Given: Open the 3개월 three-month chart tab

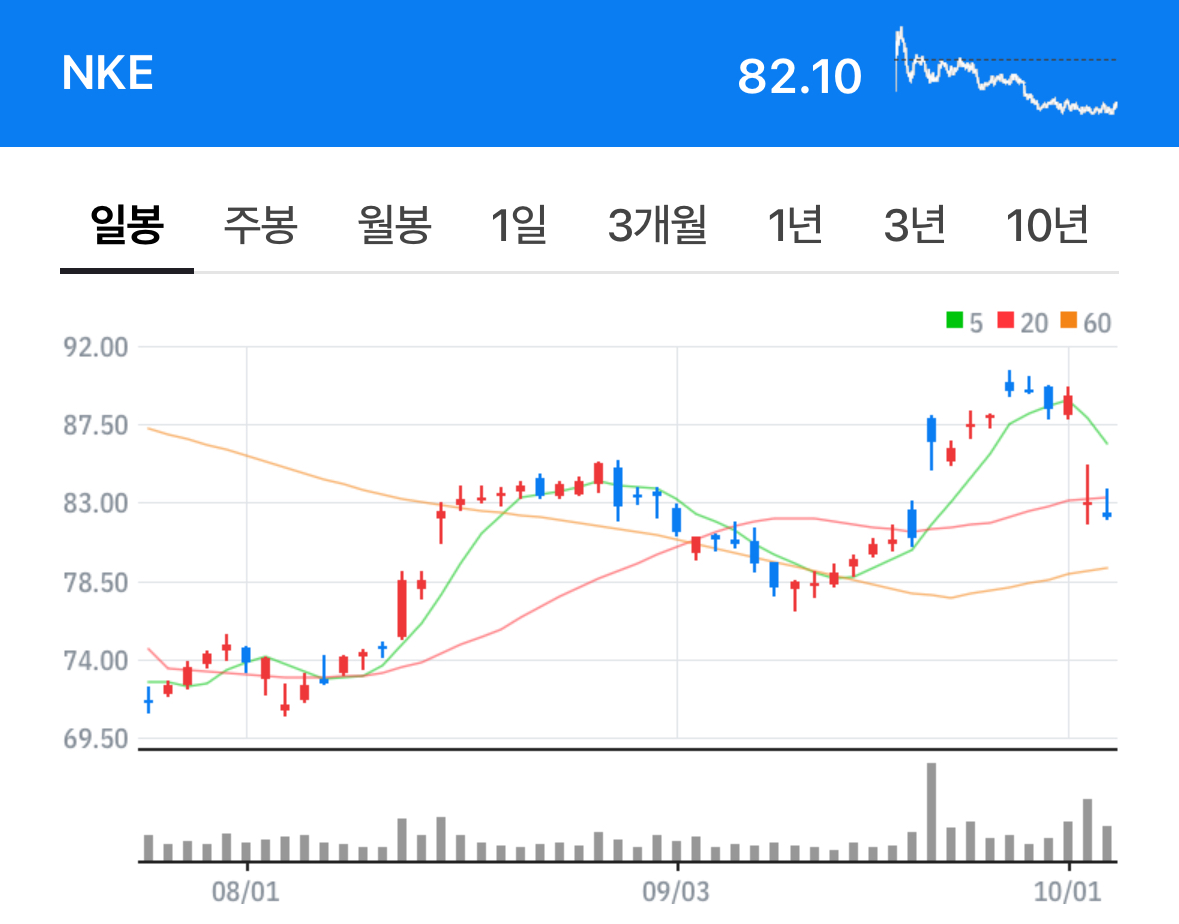Looking at the screenshot, I should (657, 224).
